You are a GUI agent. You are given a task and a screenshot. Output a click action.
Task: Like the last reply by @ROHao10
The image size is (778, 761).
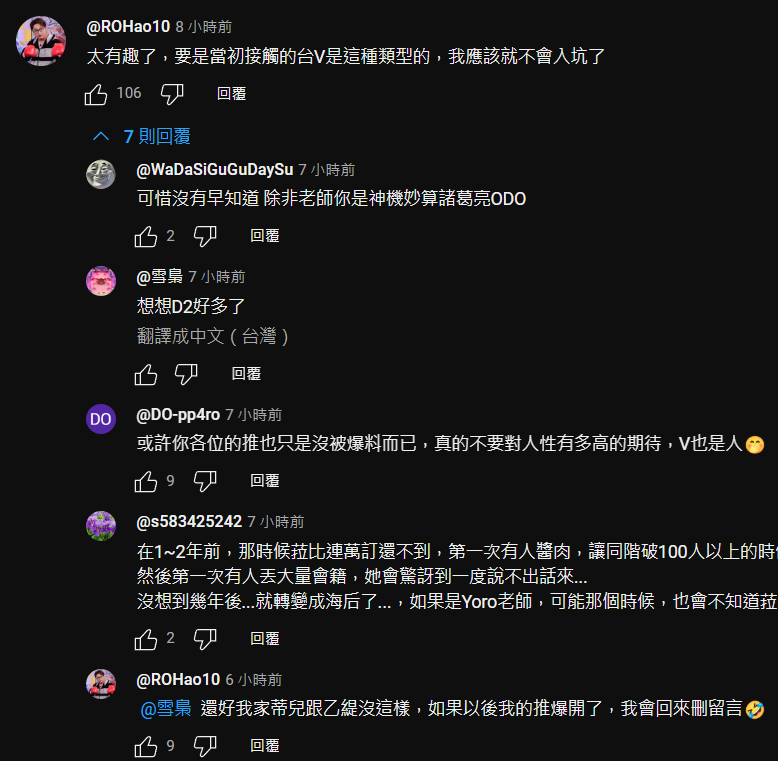point(146,746)
